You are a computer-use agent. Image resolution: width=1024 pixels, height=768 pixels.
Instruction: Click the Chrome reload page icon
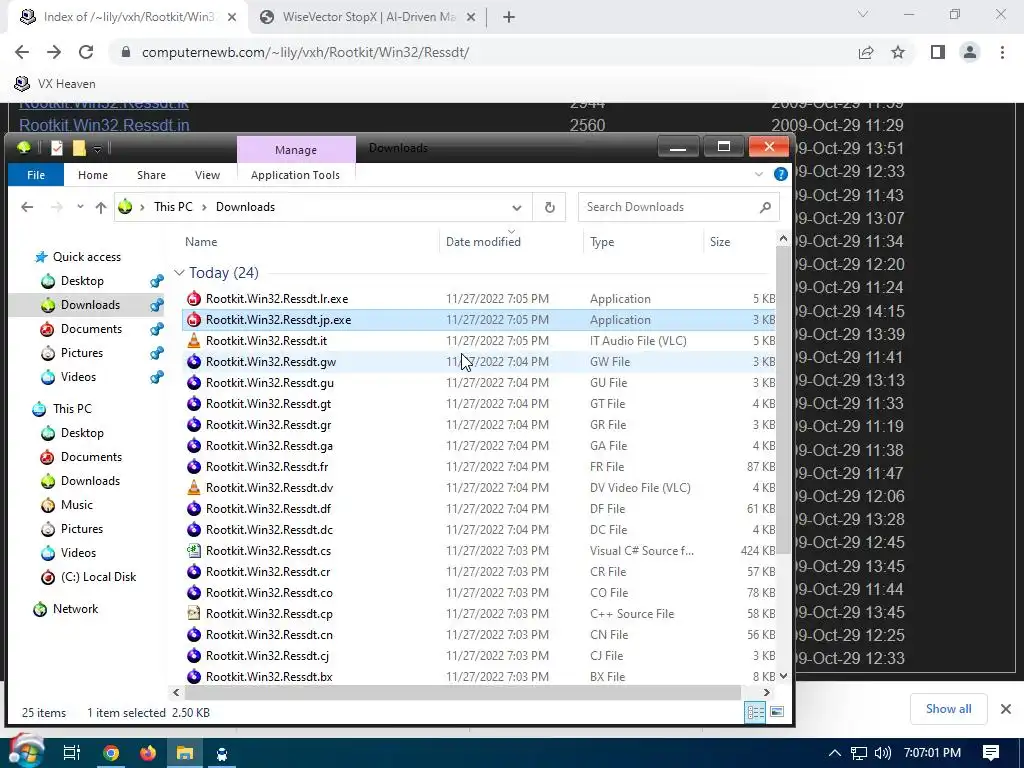(86, 52)
